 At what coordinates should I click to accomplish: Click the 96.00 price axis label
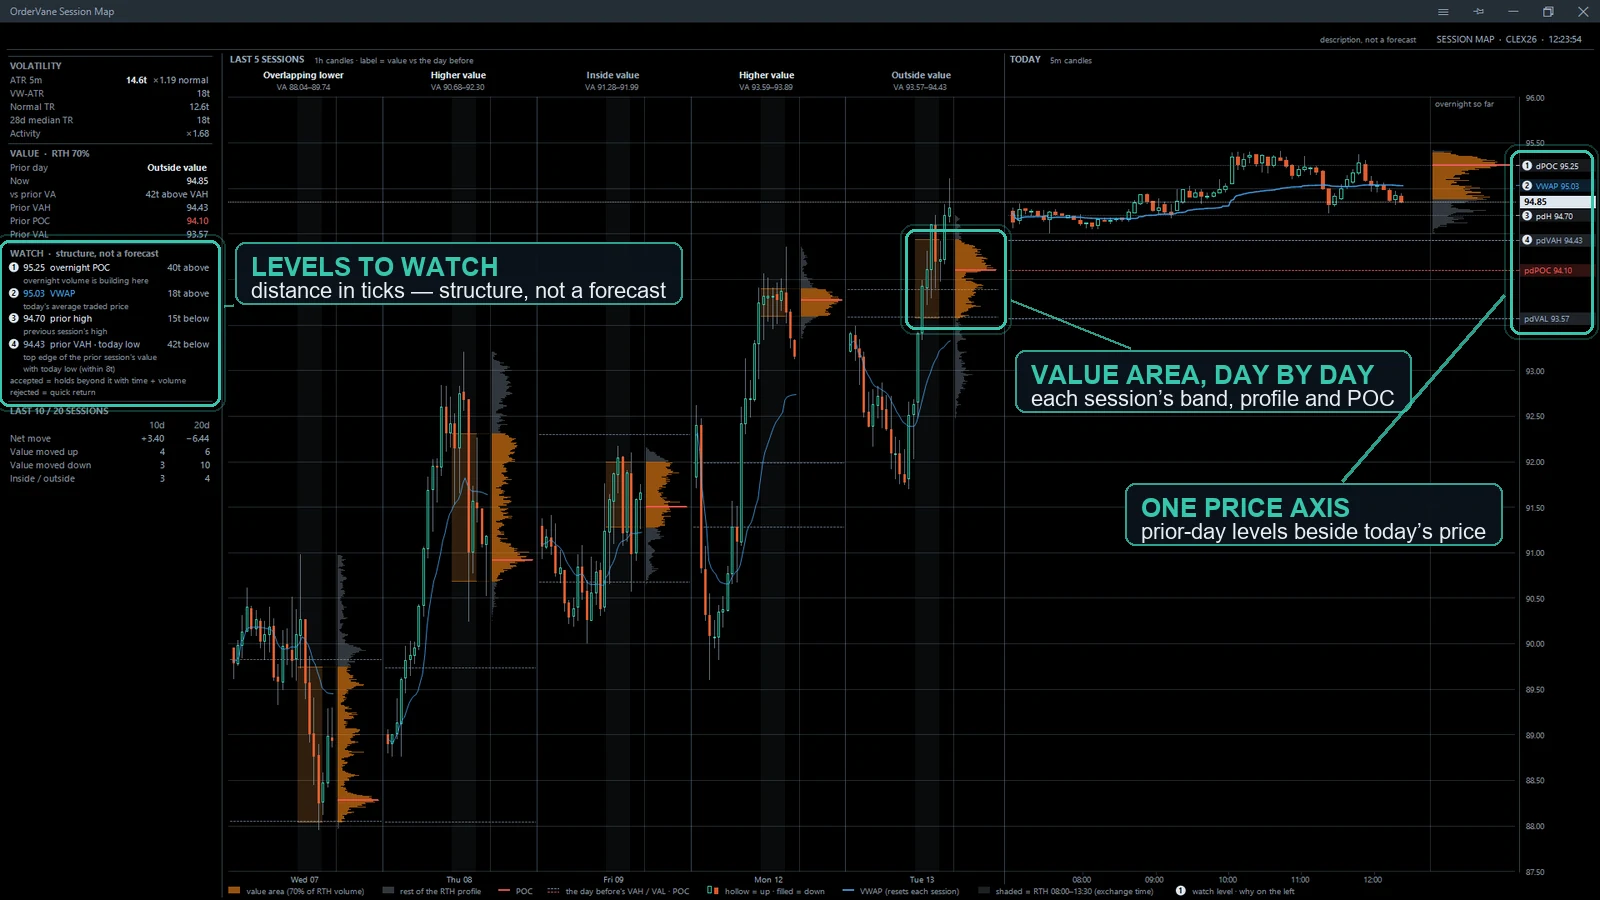pos(1534,98)
